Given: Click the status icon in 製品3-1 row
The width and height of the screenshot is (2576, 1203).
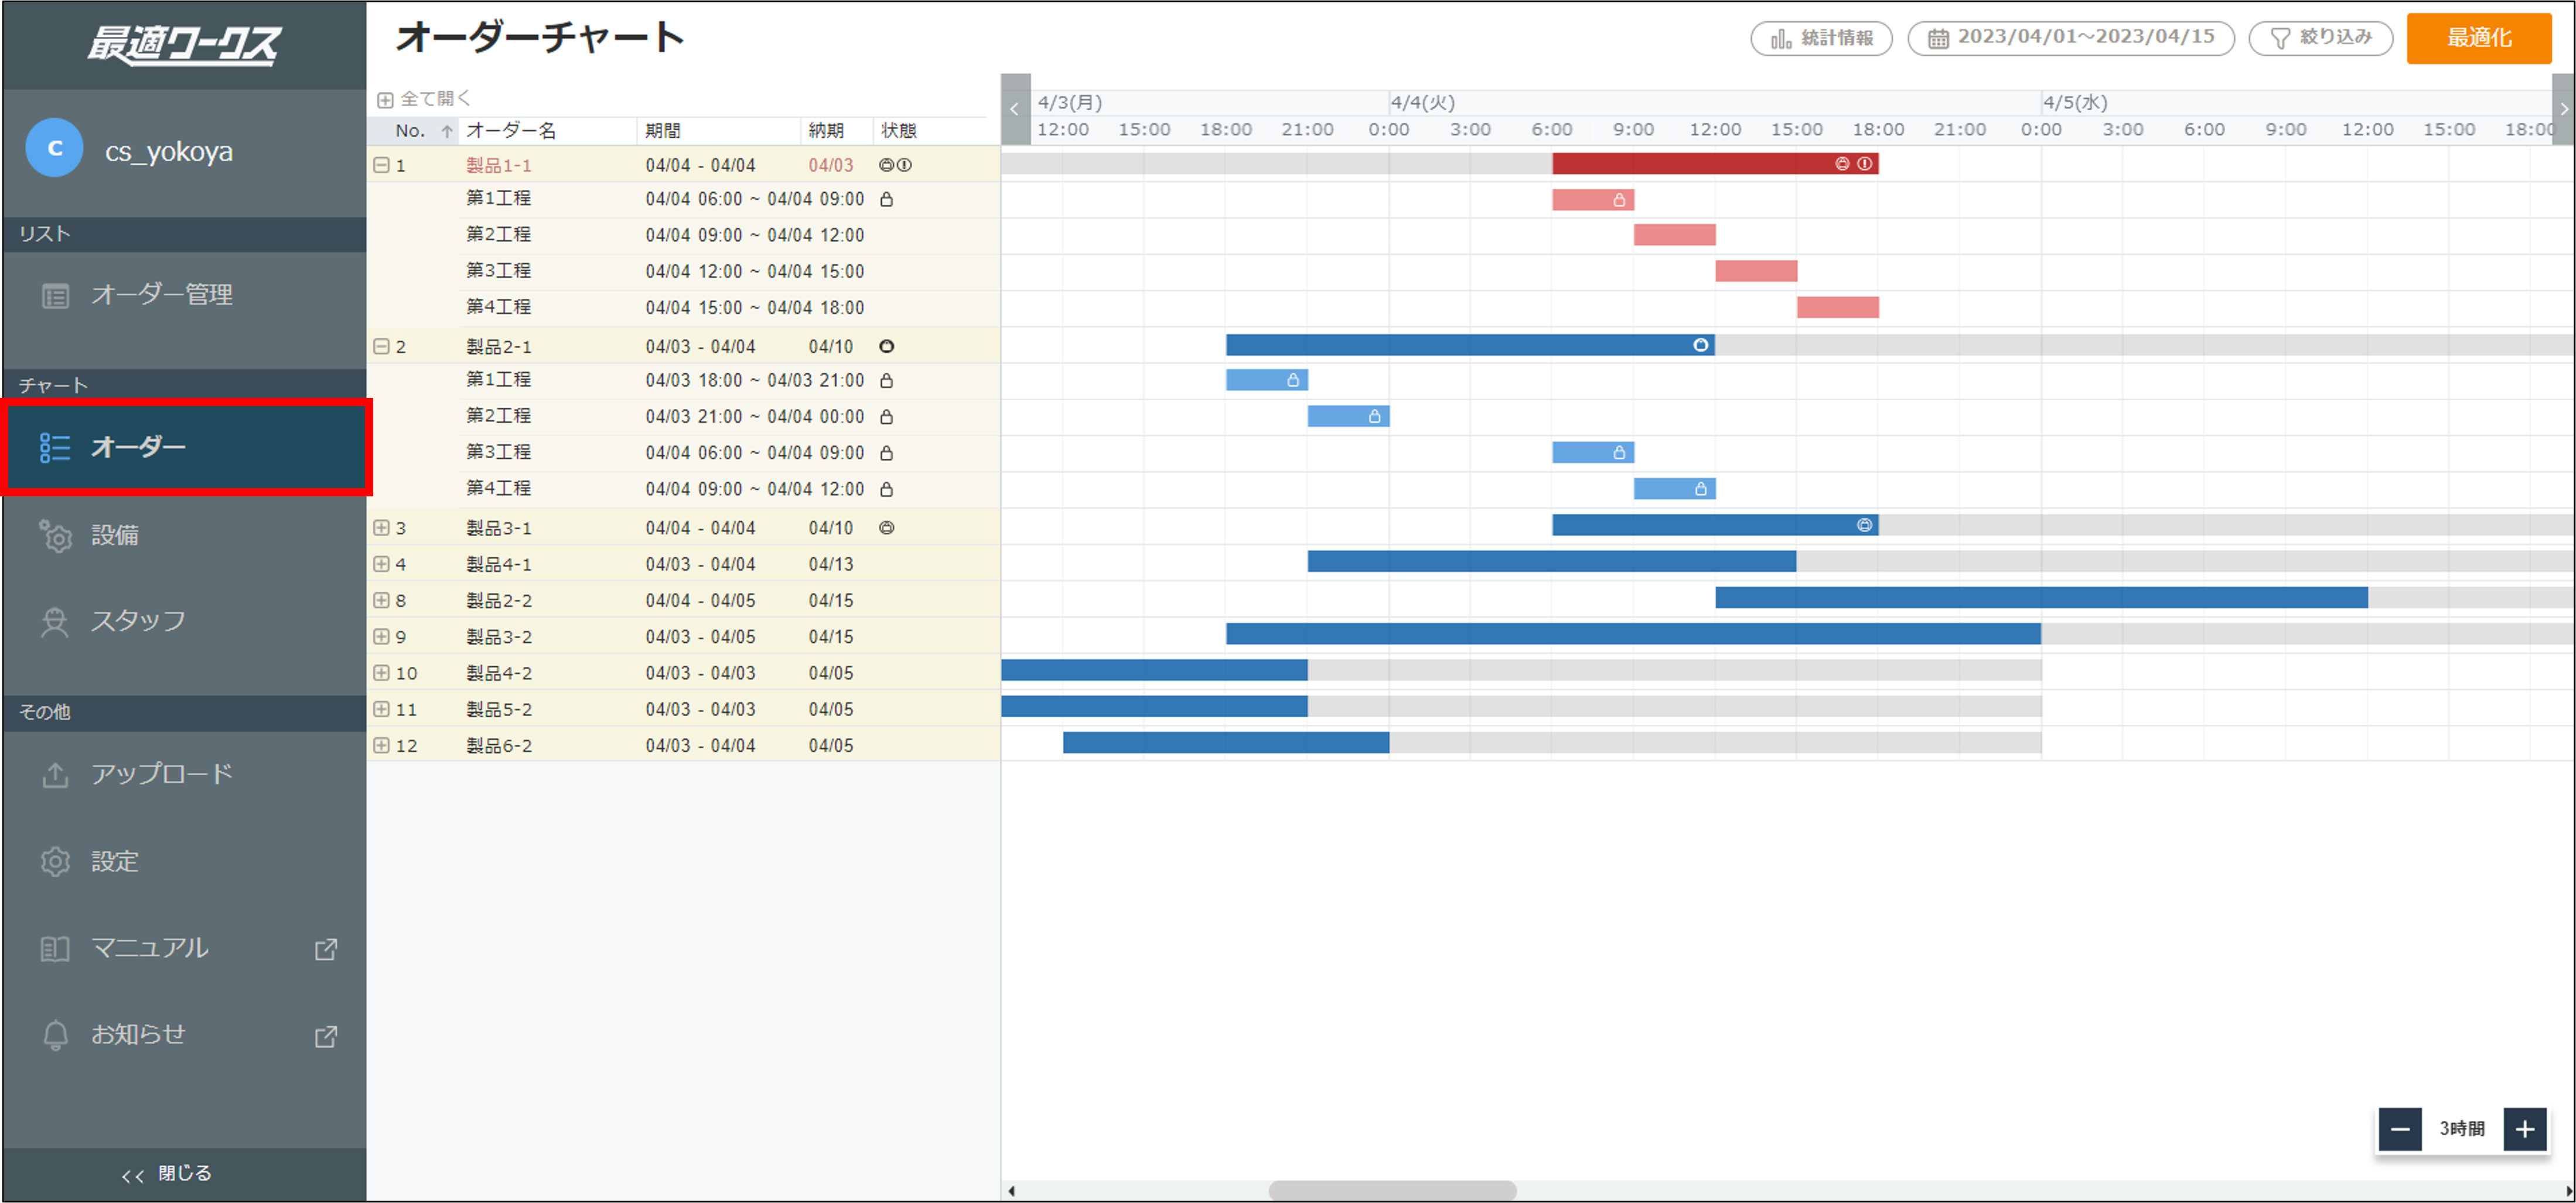Looking at the screenshot, I should pos(886,527).
